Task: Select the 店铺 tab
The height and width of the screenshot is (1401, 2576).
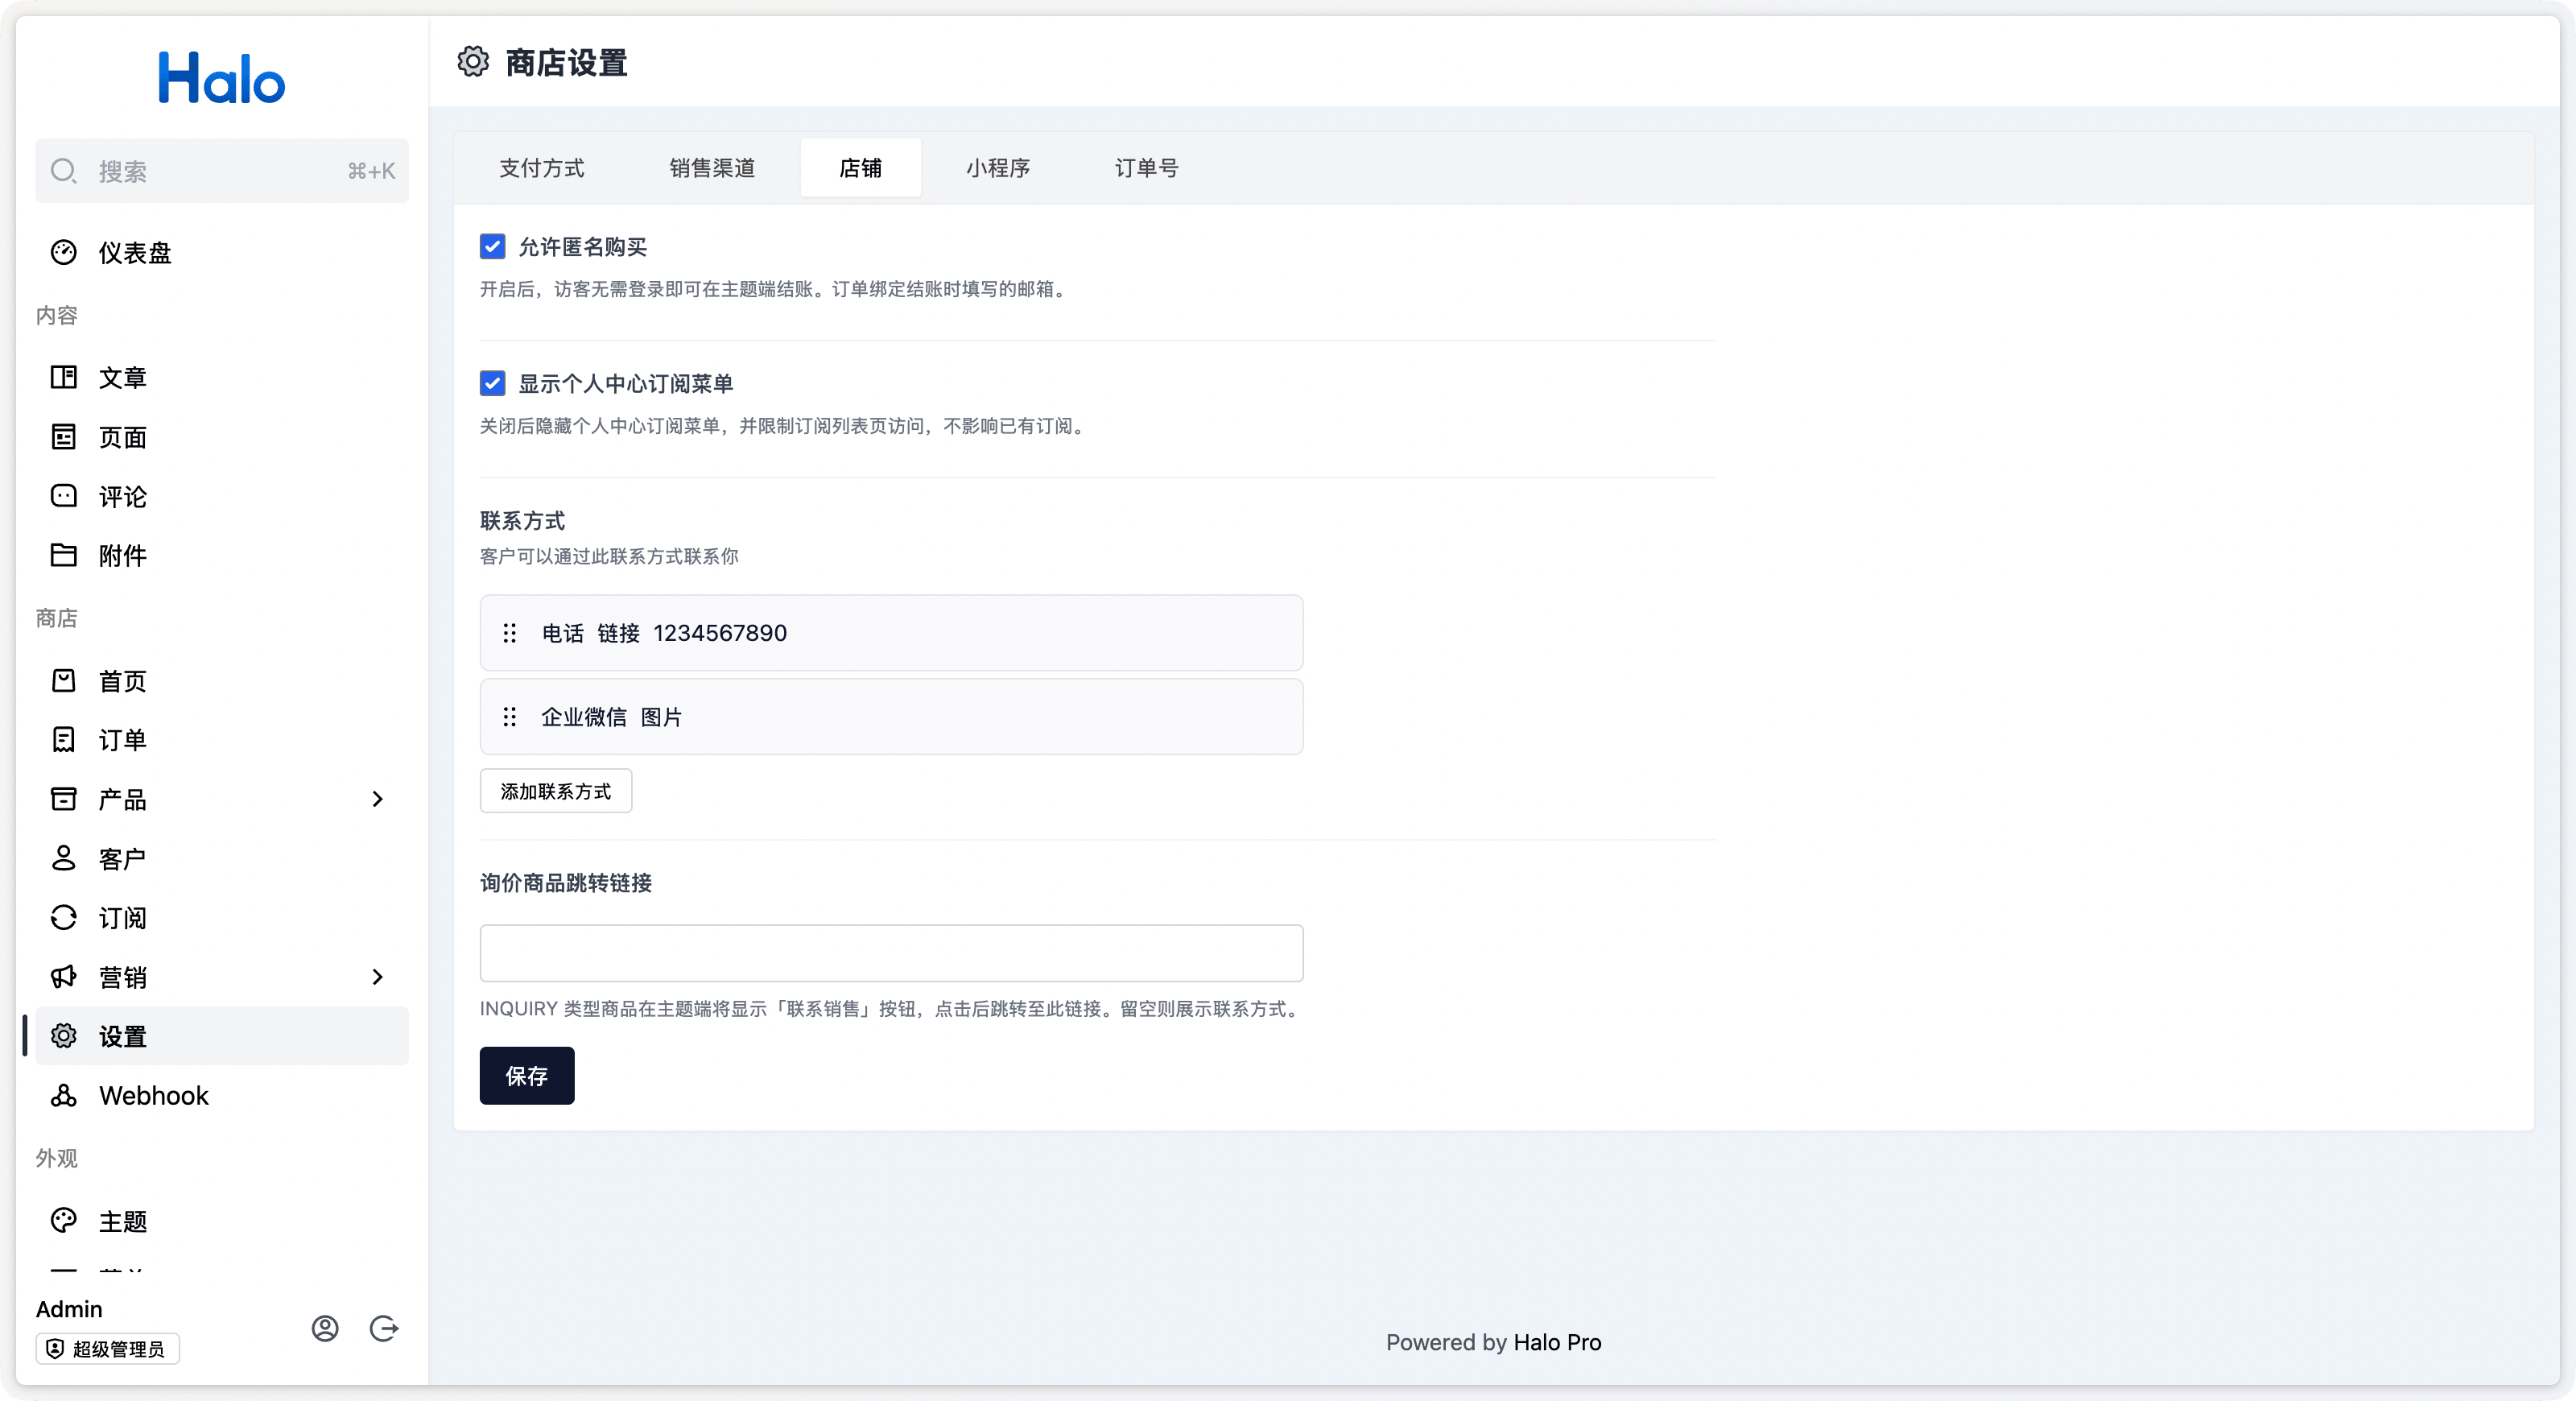Action: [x=861, y=168]
